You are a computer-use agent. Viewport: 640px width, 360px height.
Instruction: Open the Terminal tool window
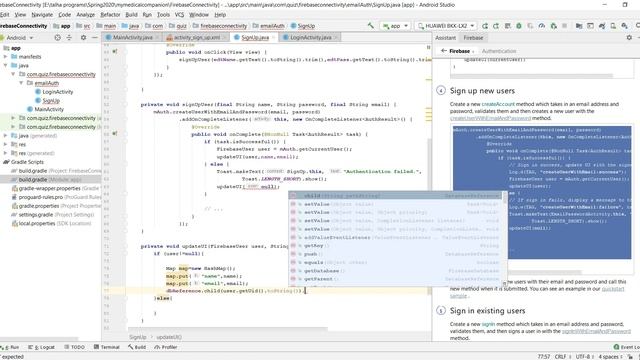(x=107, y=347)
